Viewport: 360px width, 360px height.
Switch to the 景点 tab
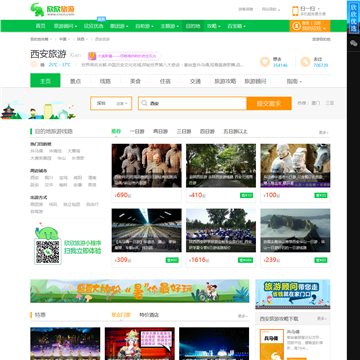point(75,81)
